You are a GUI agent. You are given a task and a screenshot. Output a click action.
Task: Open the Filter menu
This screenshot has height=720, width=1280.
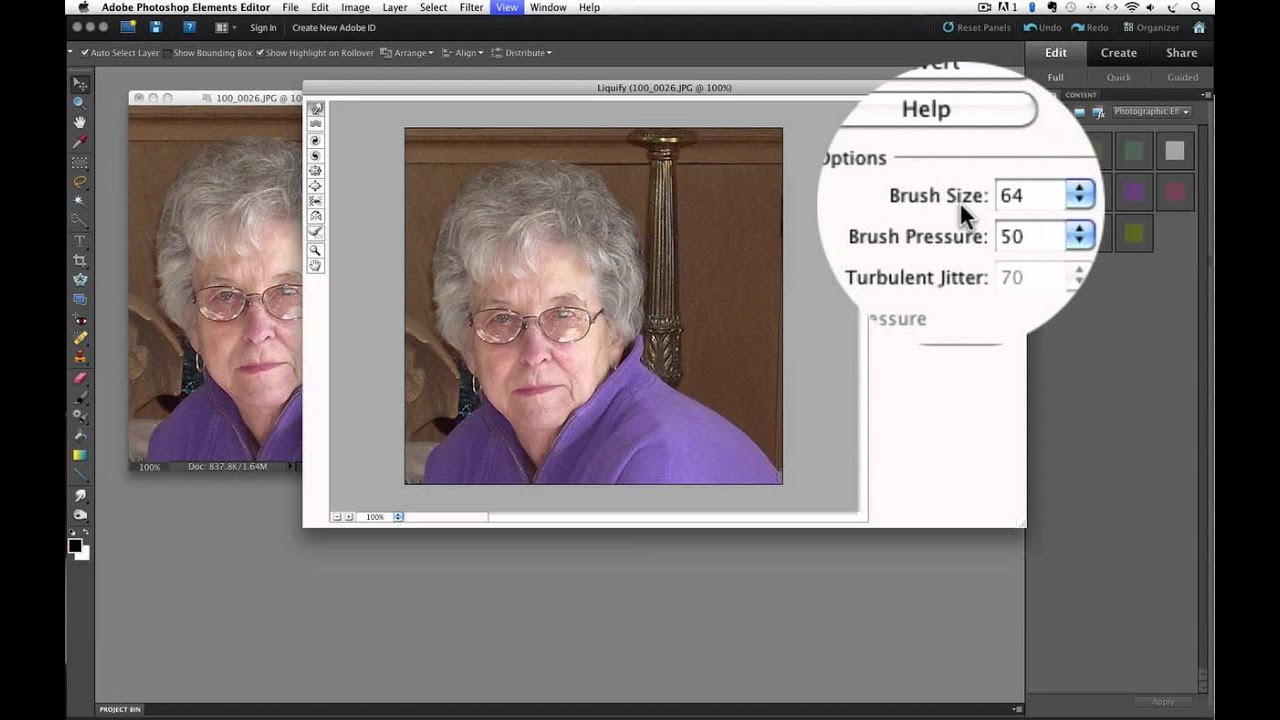click(x=472, y=7)
